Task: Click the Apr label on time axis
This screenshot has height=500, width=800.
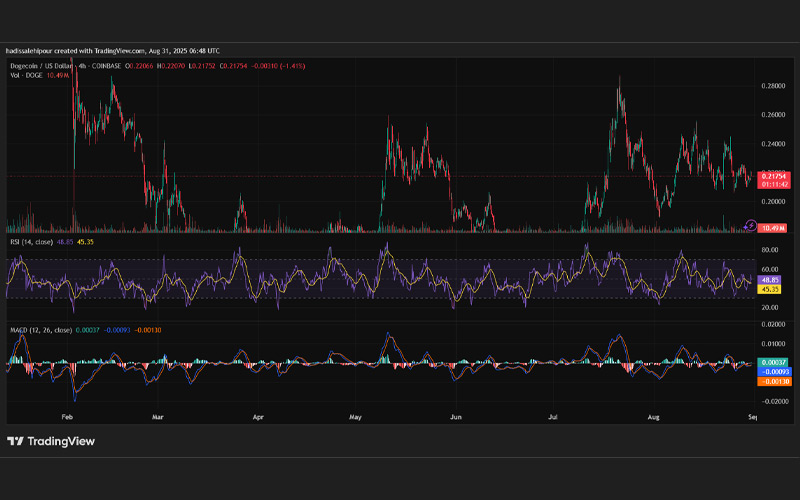Action: point(258,417)
